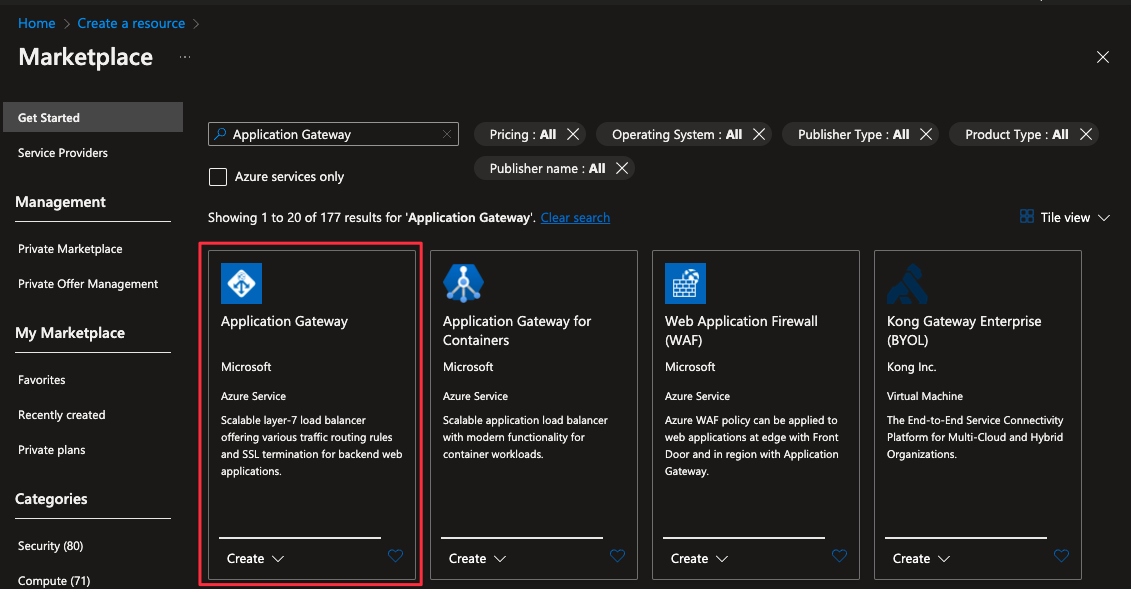The width and height of the screenshot is (1131, 589).
Task: Click the Clear search link
Action: pos(575,217)
